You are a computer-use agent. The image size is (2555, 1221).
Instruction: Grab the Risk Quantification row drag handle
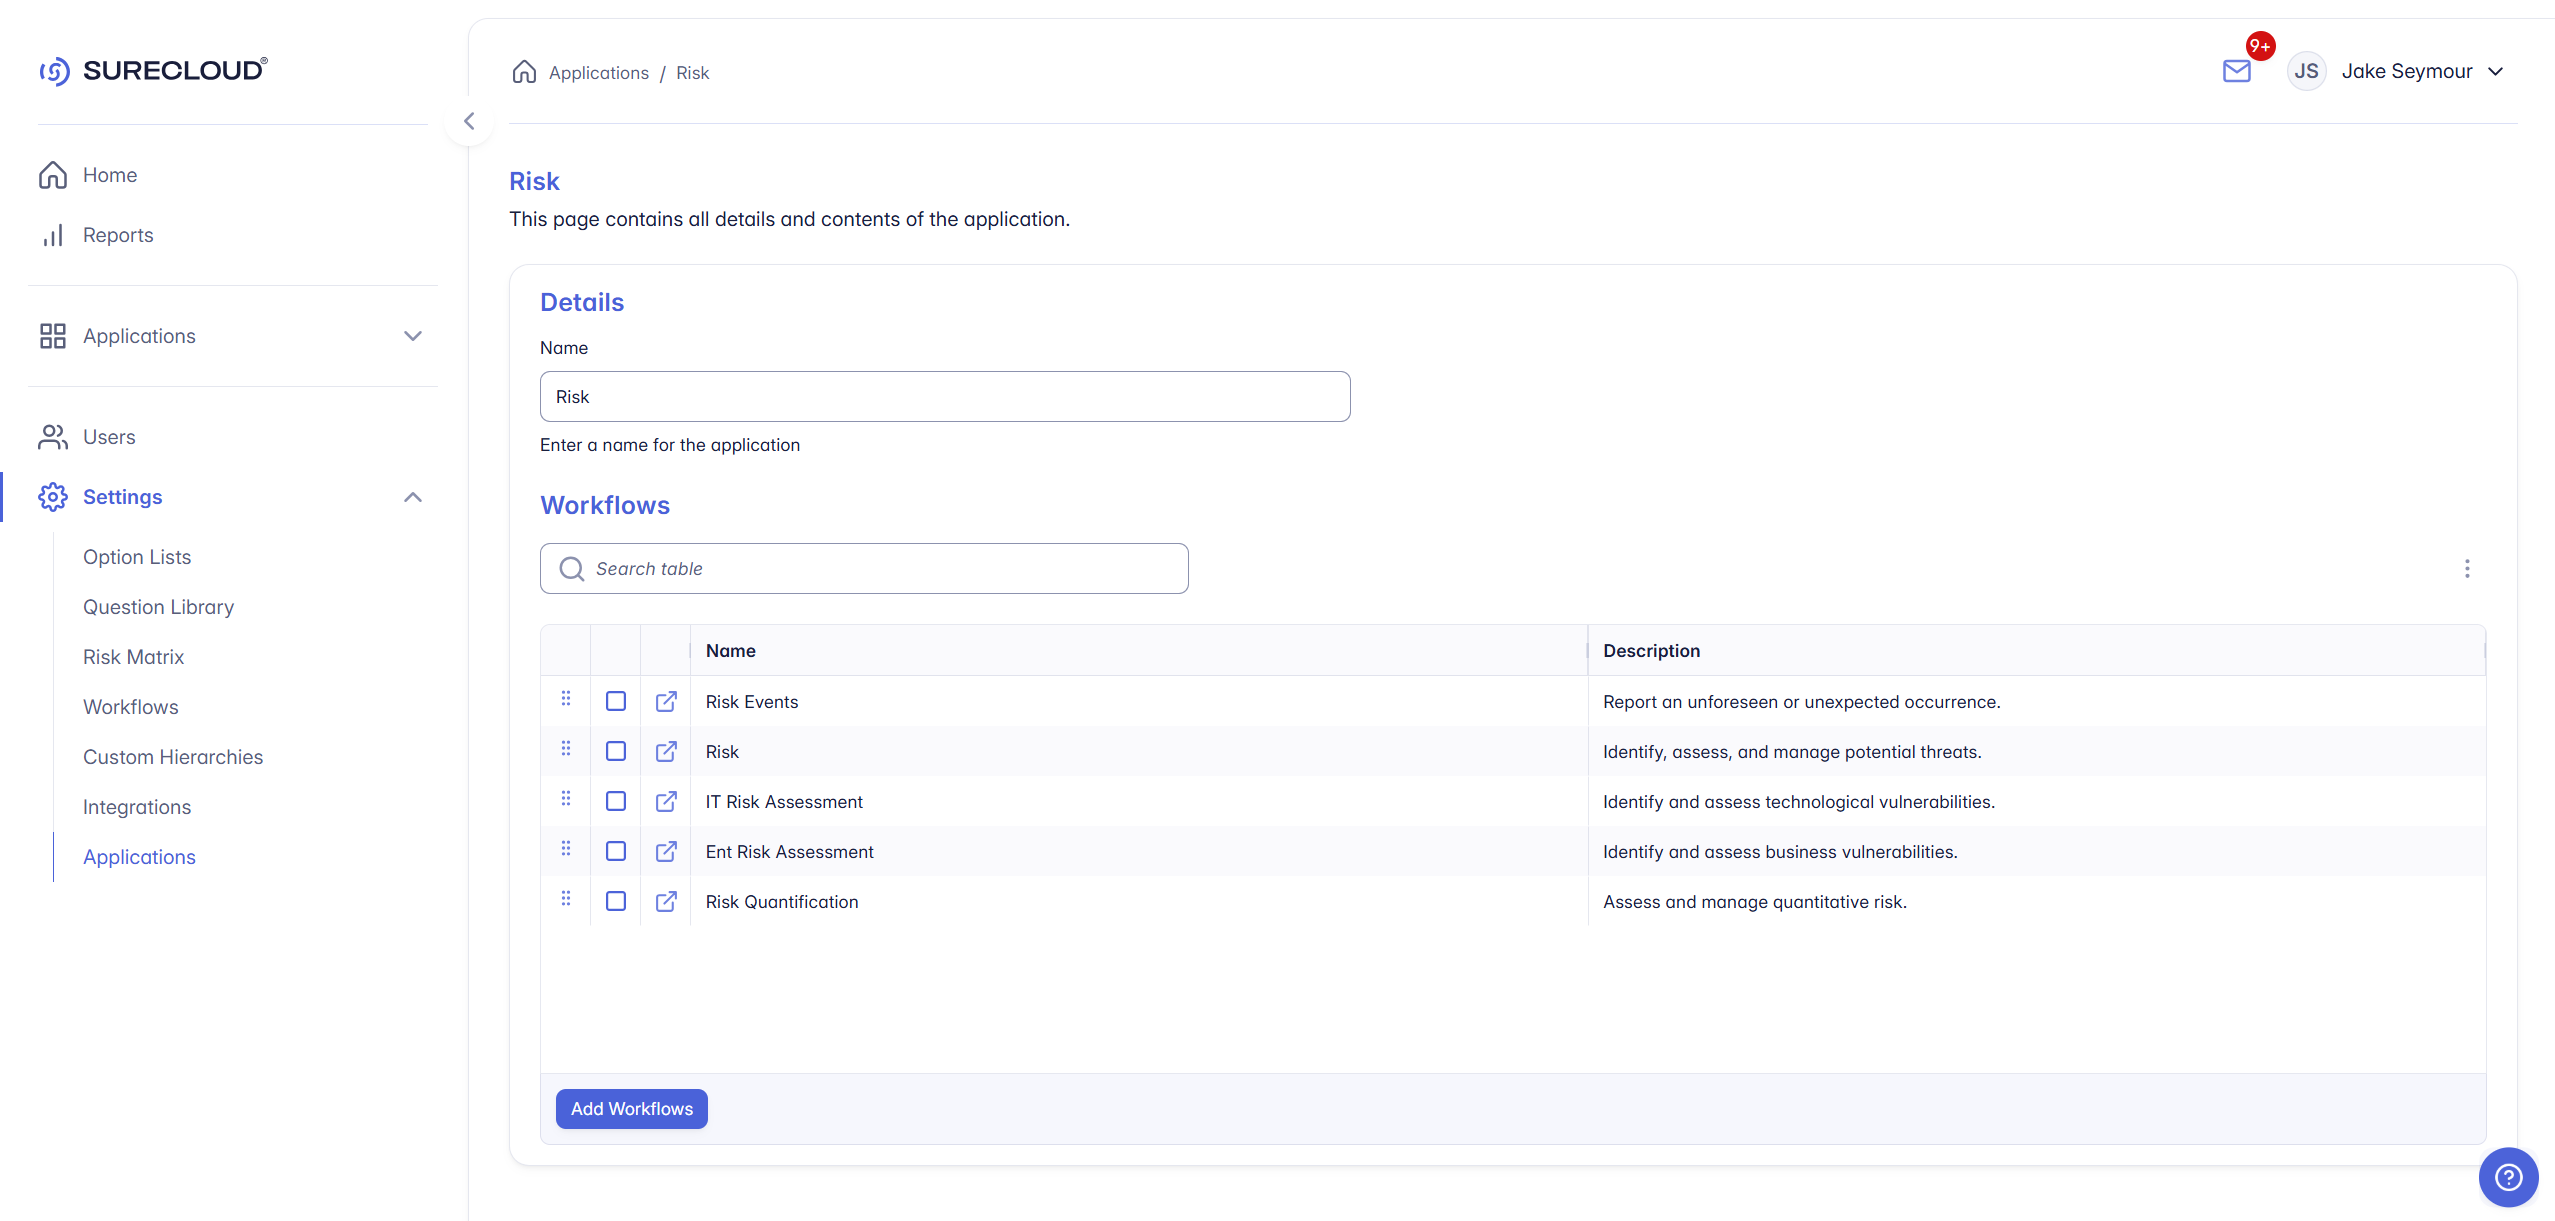point(566,899)
